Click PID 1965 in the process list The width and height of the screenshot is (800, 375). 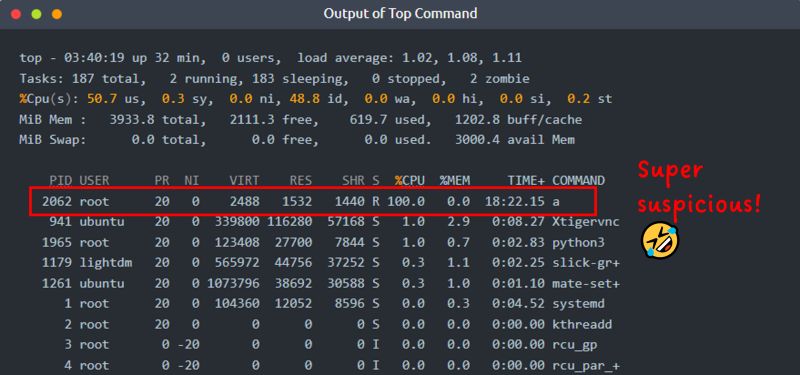coord(57,242)
